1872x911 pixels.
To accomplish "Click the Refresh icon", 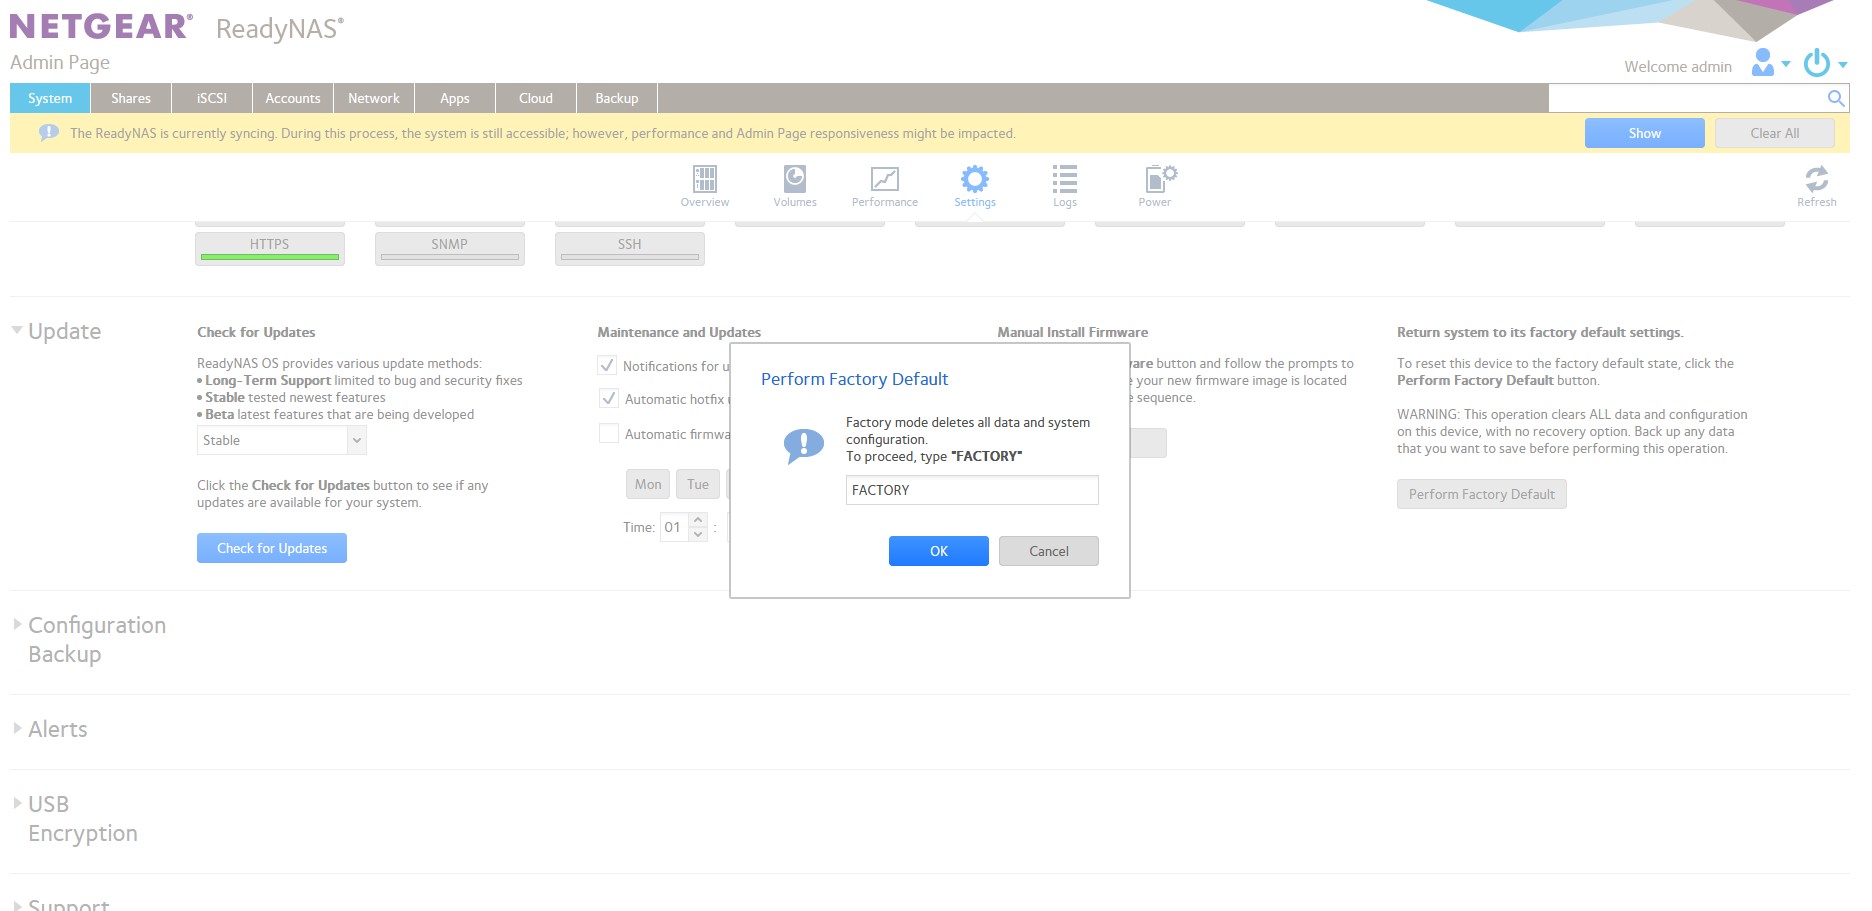I will pos(1816,180).
